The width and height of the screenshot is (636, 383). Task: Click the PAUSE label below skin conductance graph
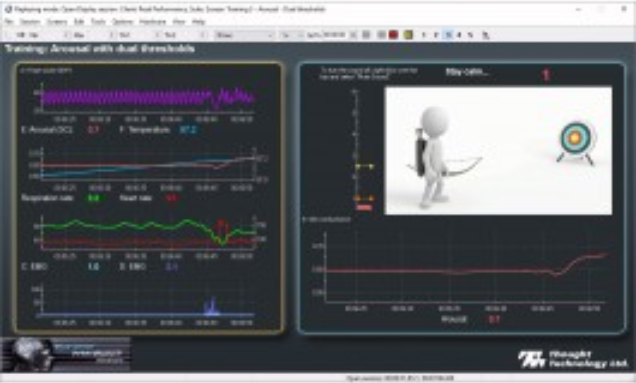pyautogui.click(x=454, y=319)
